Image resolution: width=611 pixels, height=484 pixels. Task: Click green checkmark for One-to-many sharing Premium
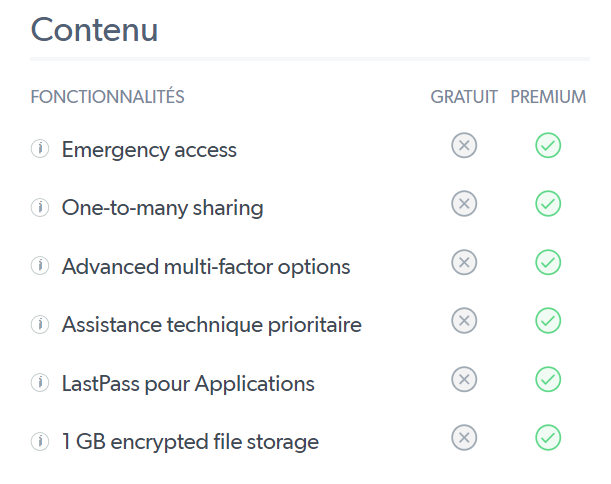[x=548, y=204]
